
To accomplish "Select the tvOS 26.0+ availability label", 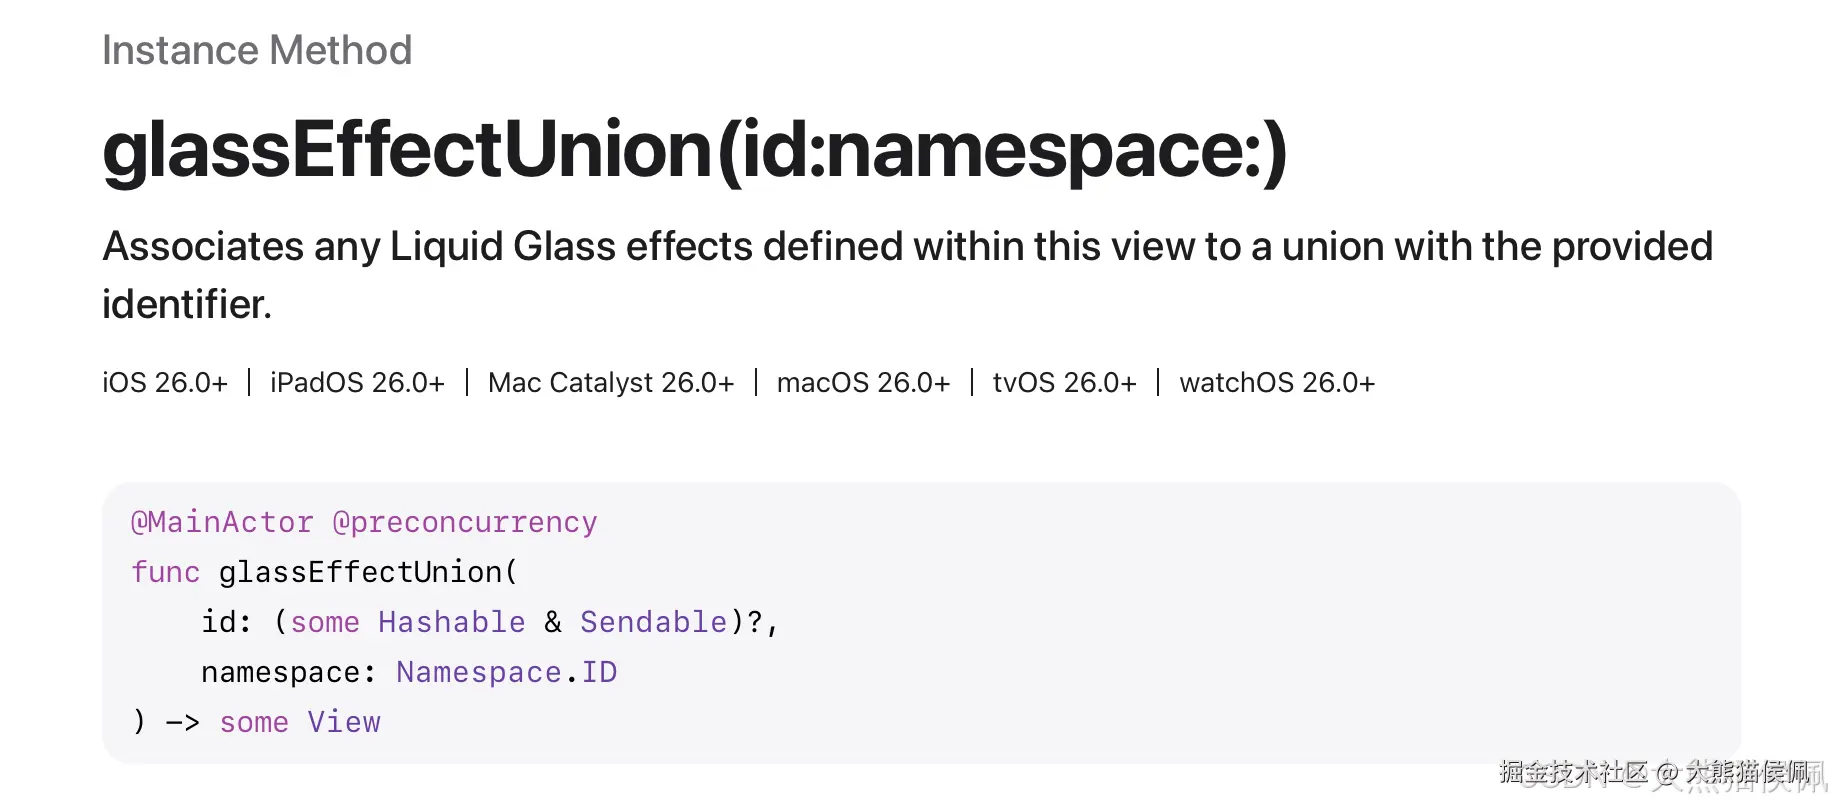I will click(x=1064, y=383).
